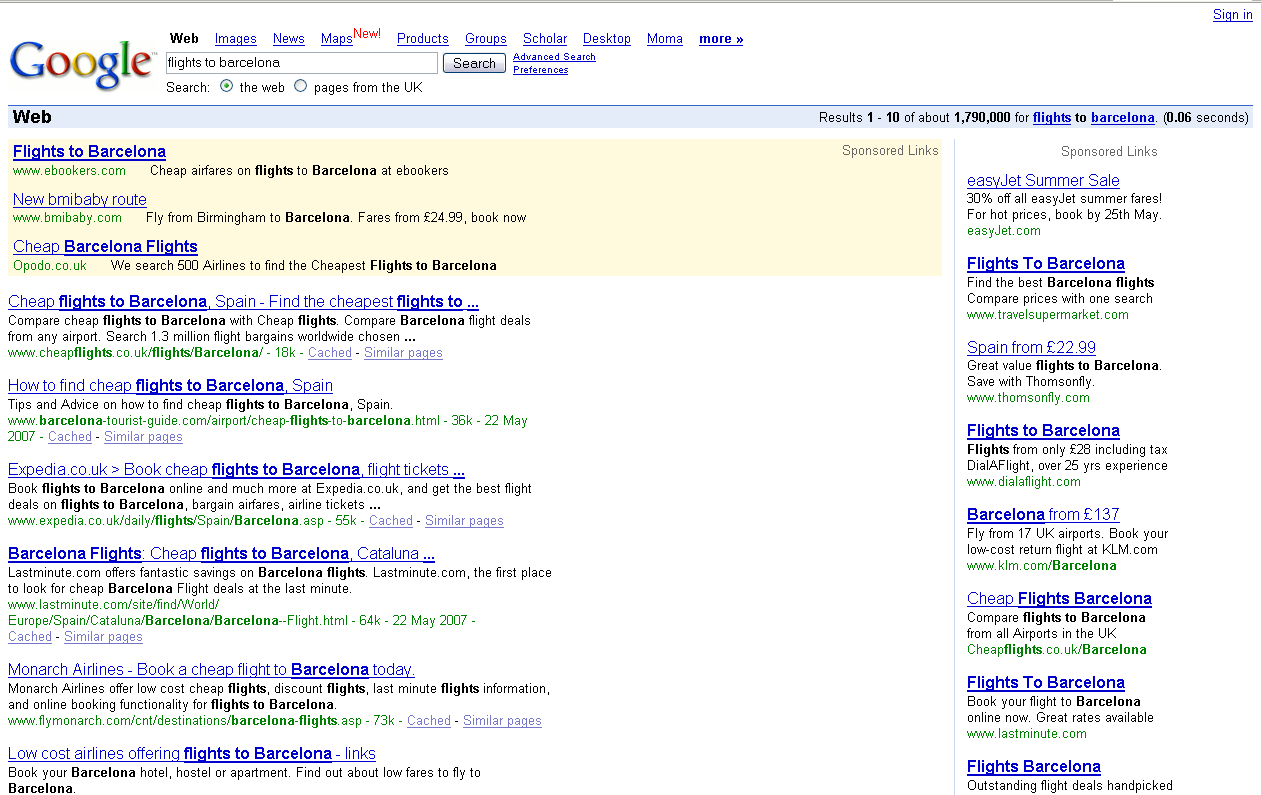Open the "Flights Barcelona" handpicked deals ad
This screenshot has height=795, width=1261.
click(1034, 767)
